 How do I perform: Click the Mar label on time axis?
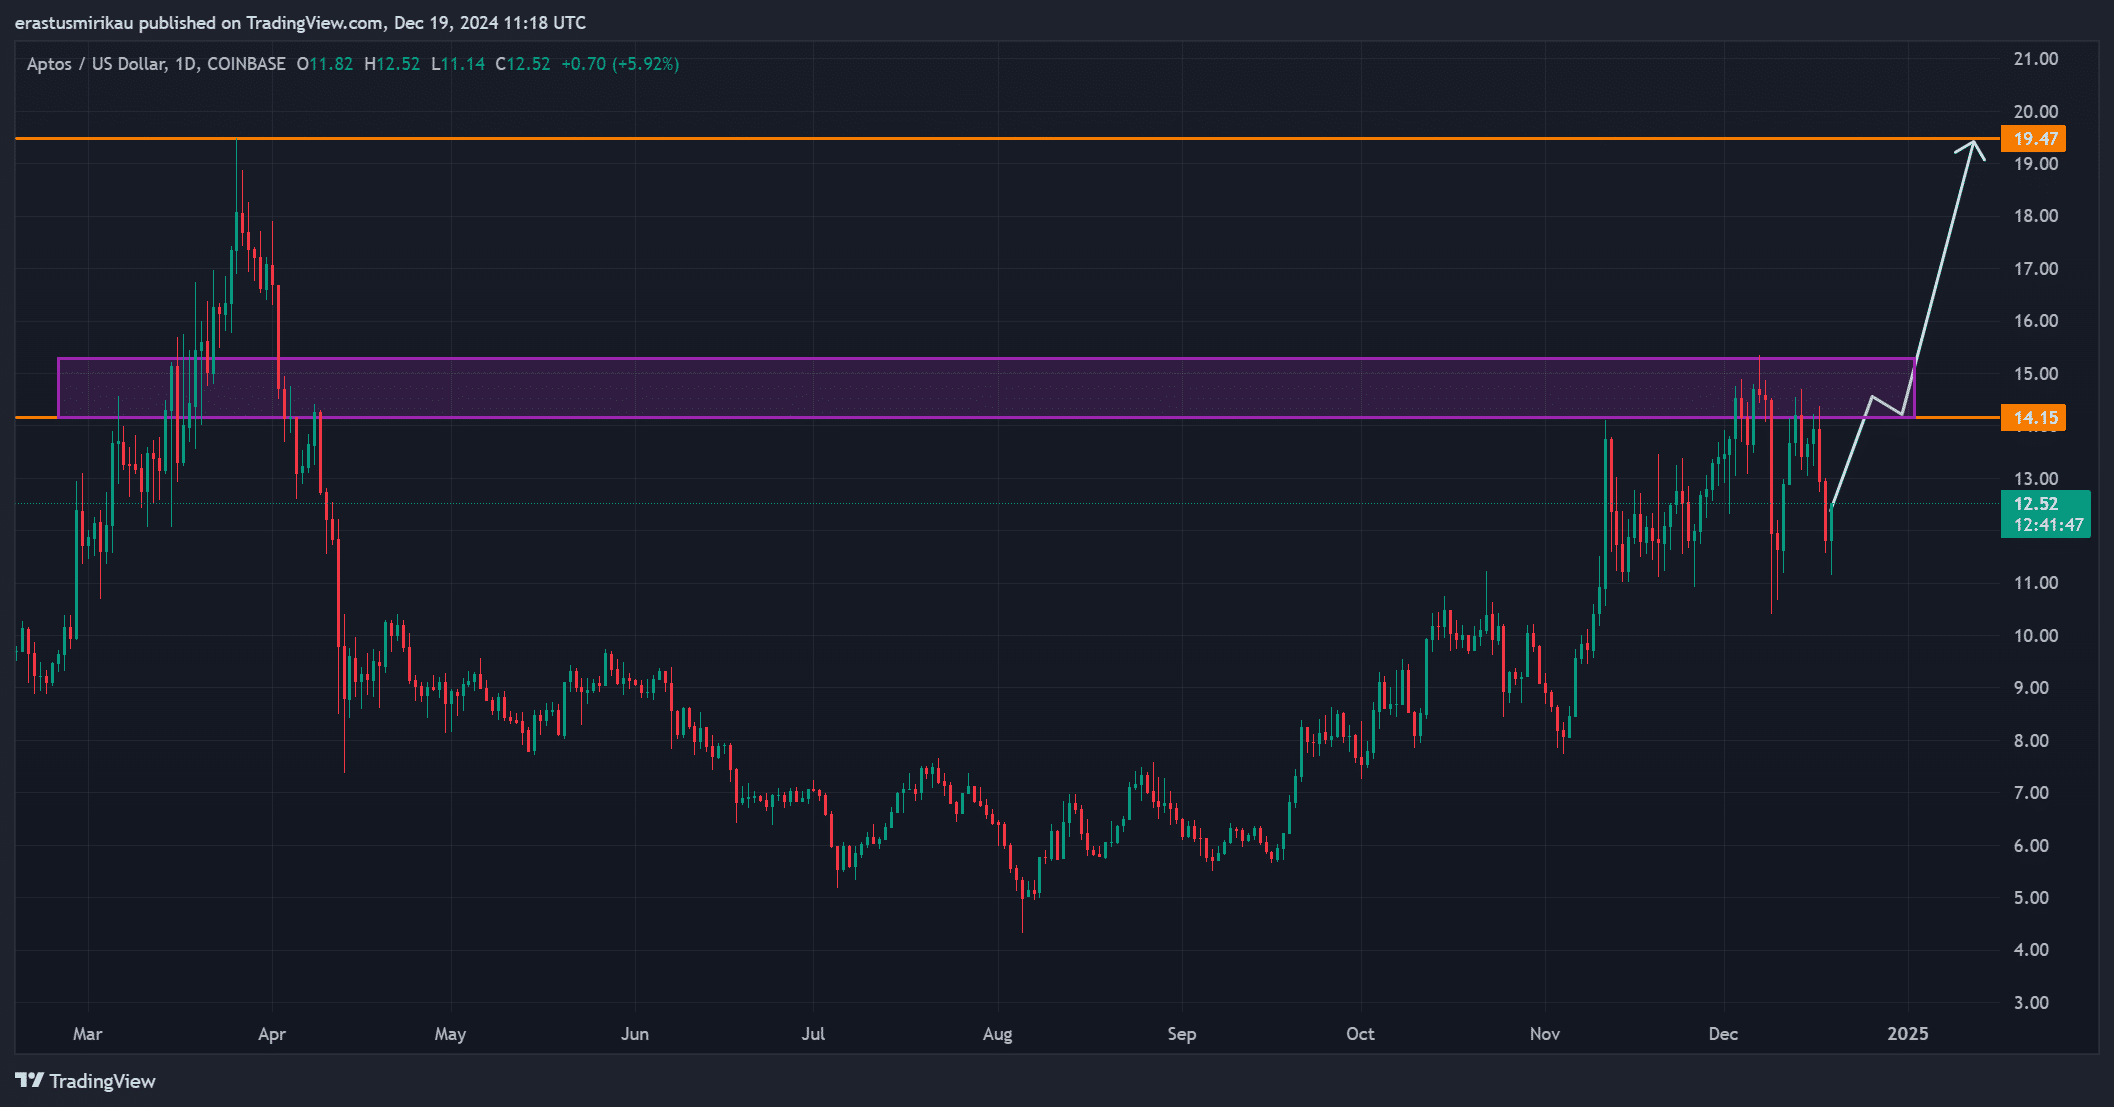[88, 1034]
